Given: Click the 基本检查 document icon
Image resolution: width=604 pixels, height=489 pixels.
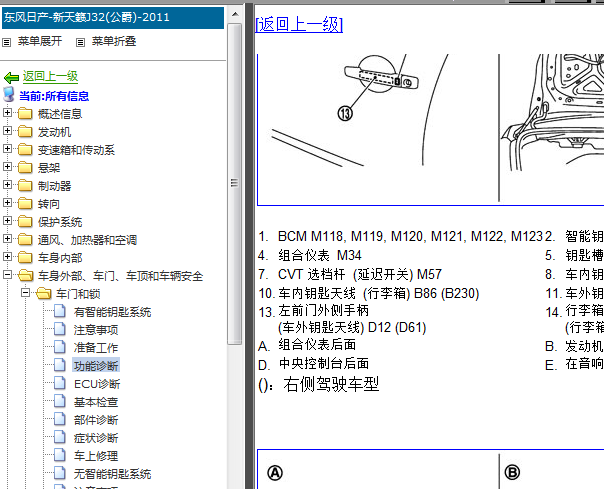Looking at the screenshot, I should pyautogui.click(x=60, y=401).
